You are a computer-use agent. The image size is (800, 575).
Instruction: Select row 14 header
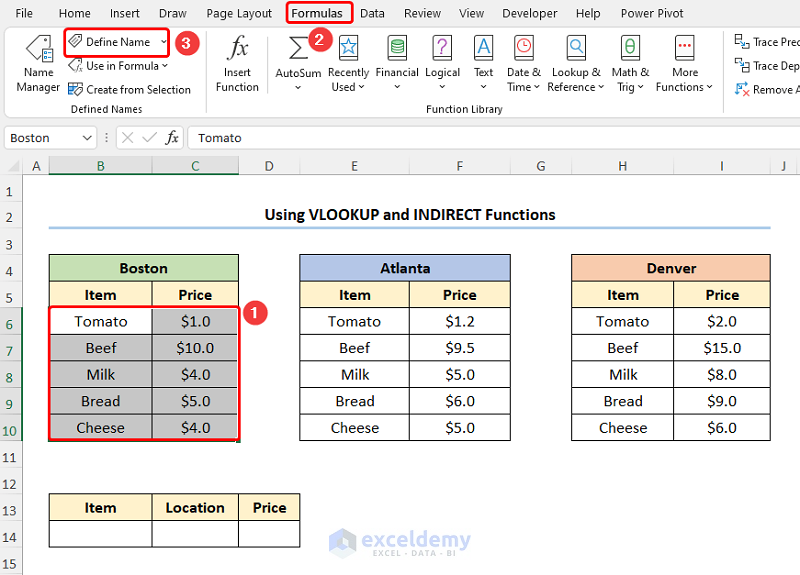pos(10,537)
